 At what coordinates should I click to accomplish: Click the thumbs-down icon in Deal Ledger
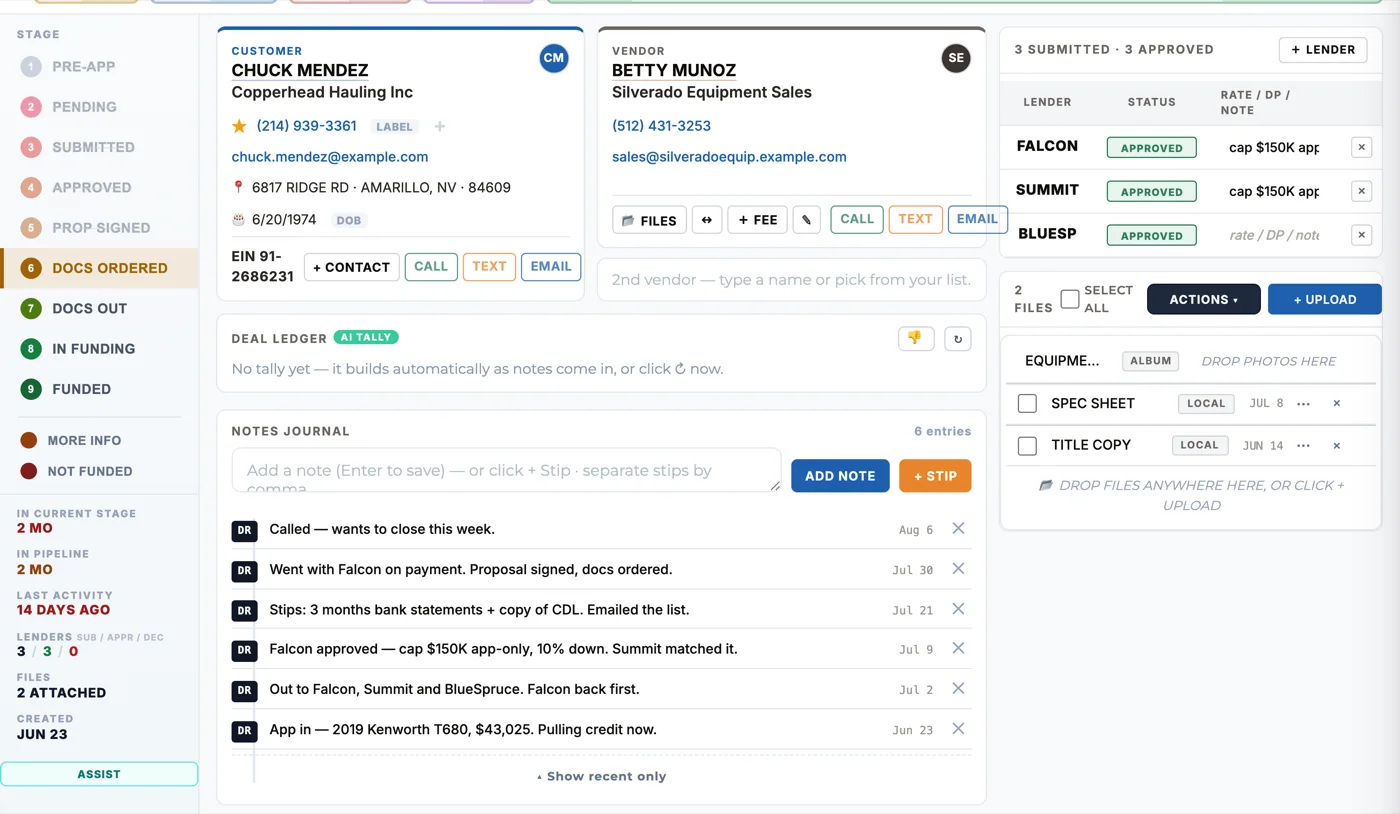tap(916, 339)
